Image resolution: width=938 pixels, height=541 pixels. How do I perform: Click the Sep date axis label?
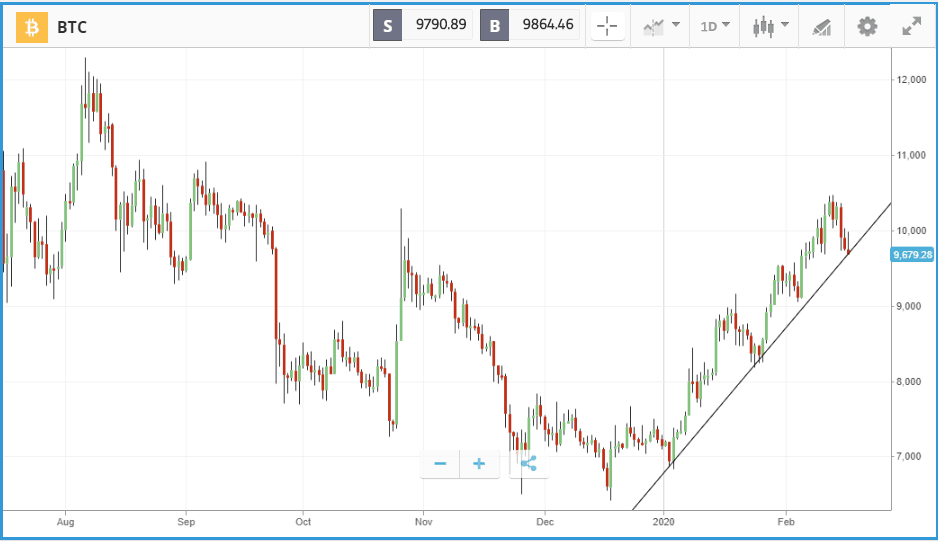tap(186, 522)
